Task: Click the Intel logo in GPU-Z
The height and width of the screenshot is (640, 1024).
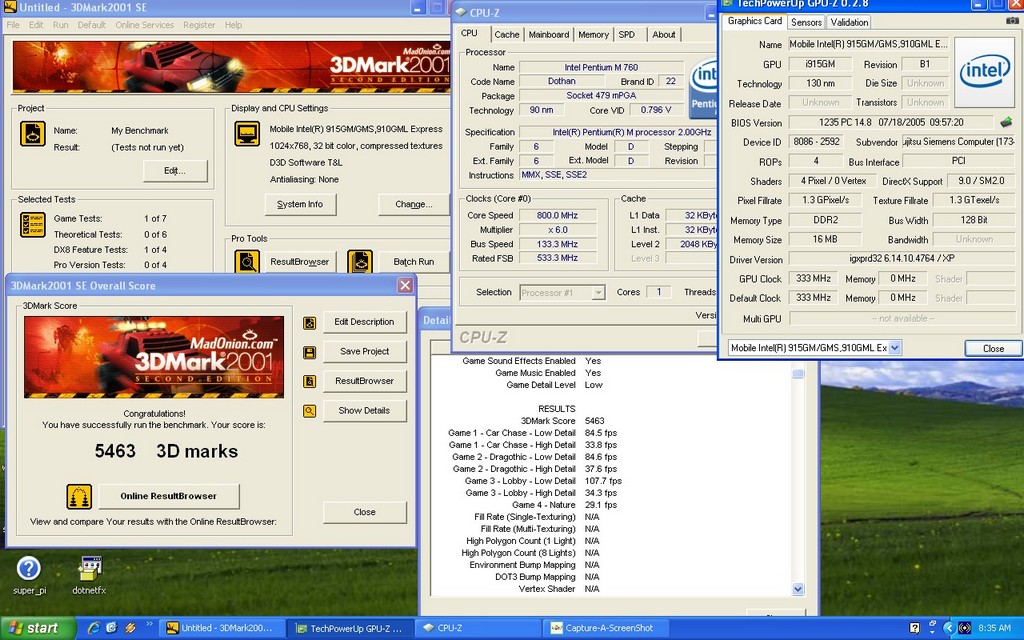Action: pyautogui.click(x=984, y=72)
